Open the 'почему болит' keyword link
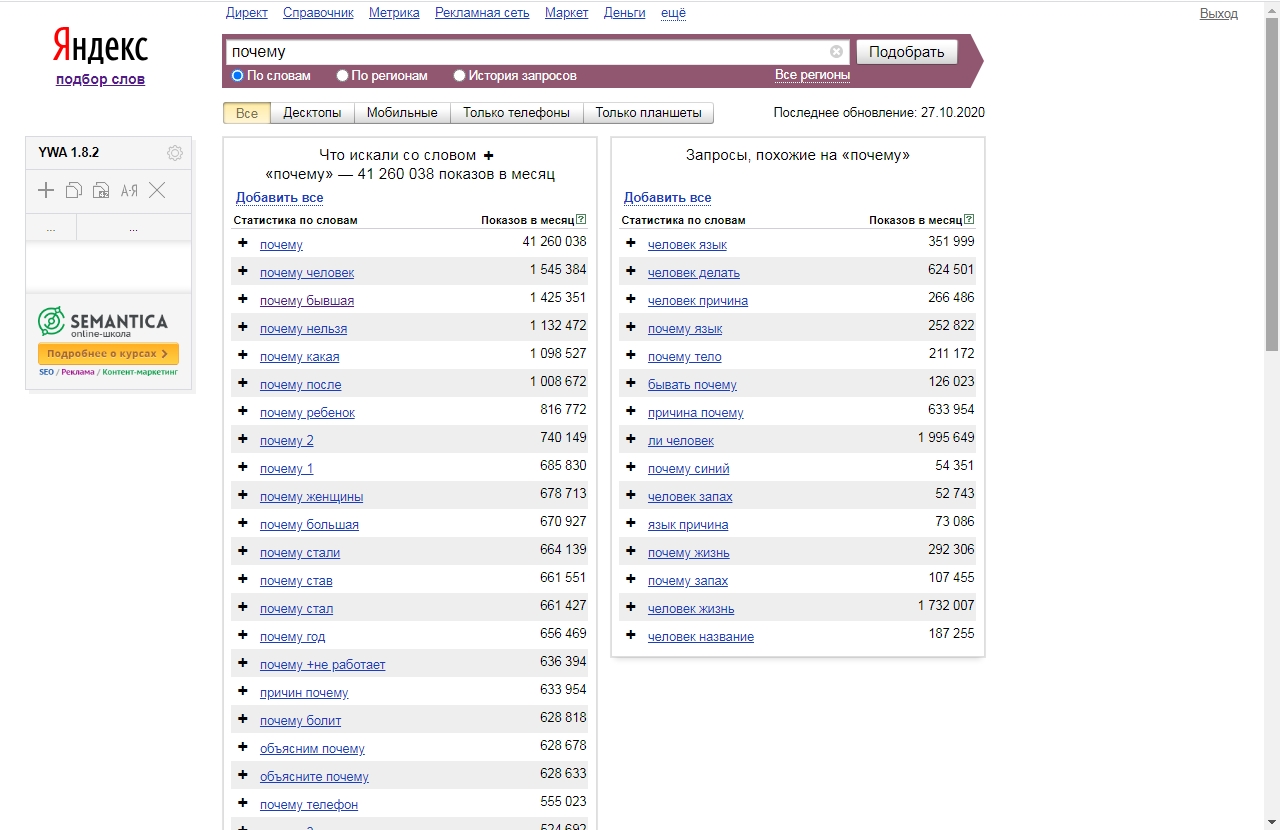1280x830 pixels. point(300,721)
